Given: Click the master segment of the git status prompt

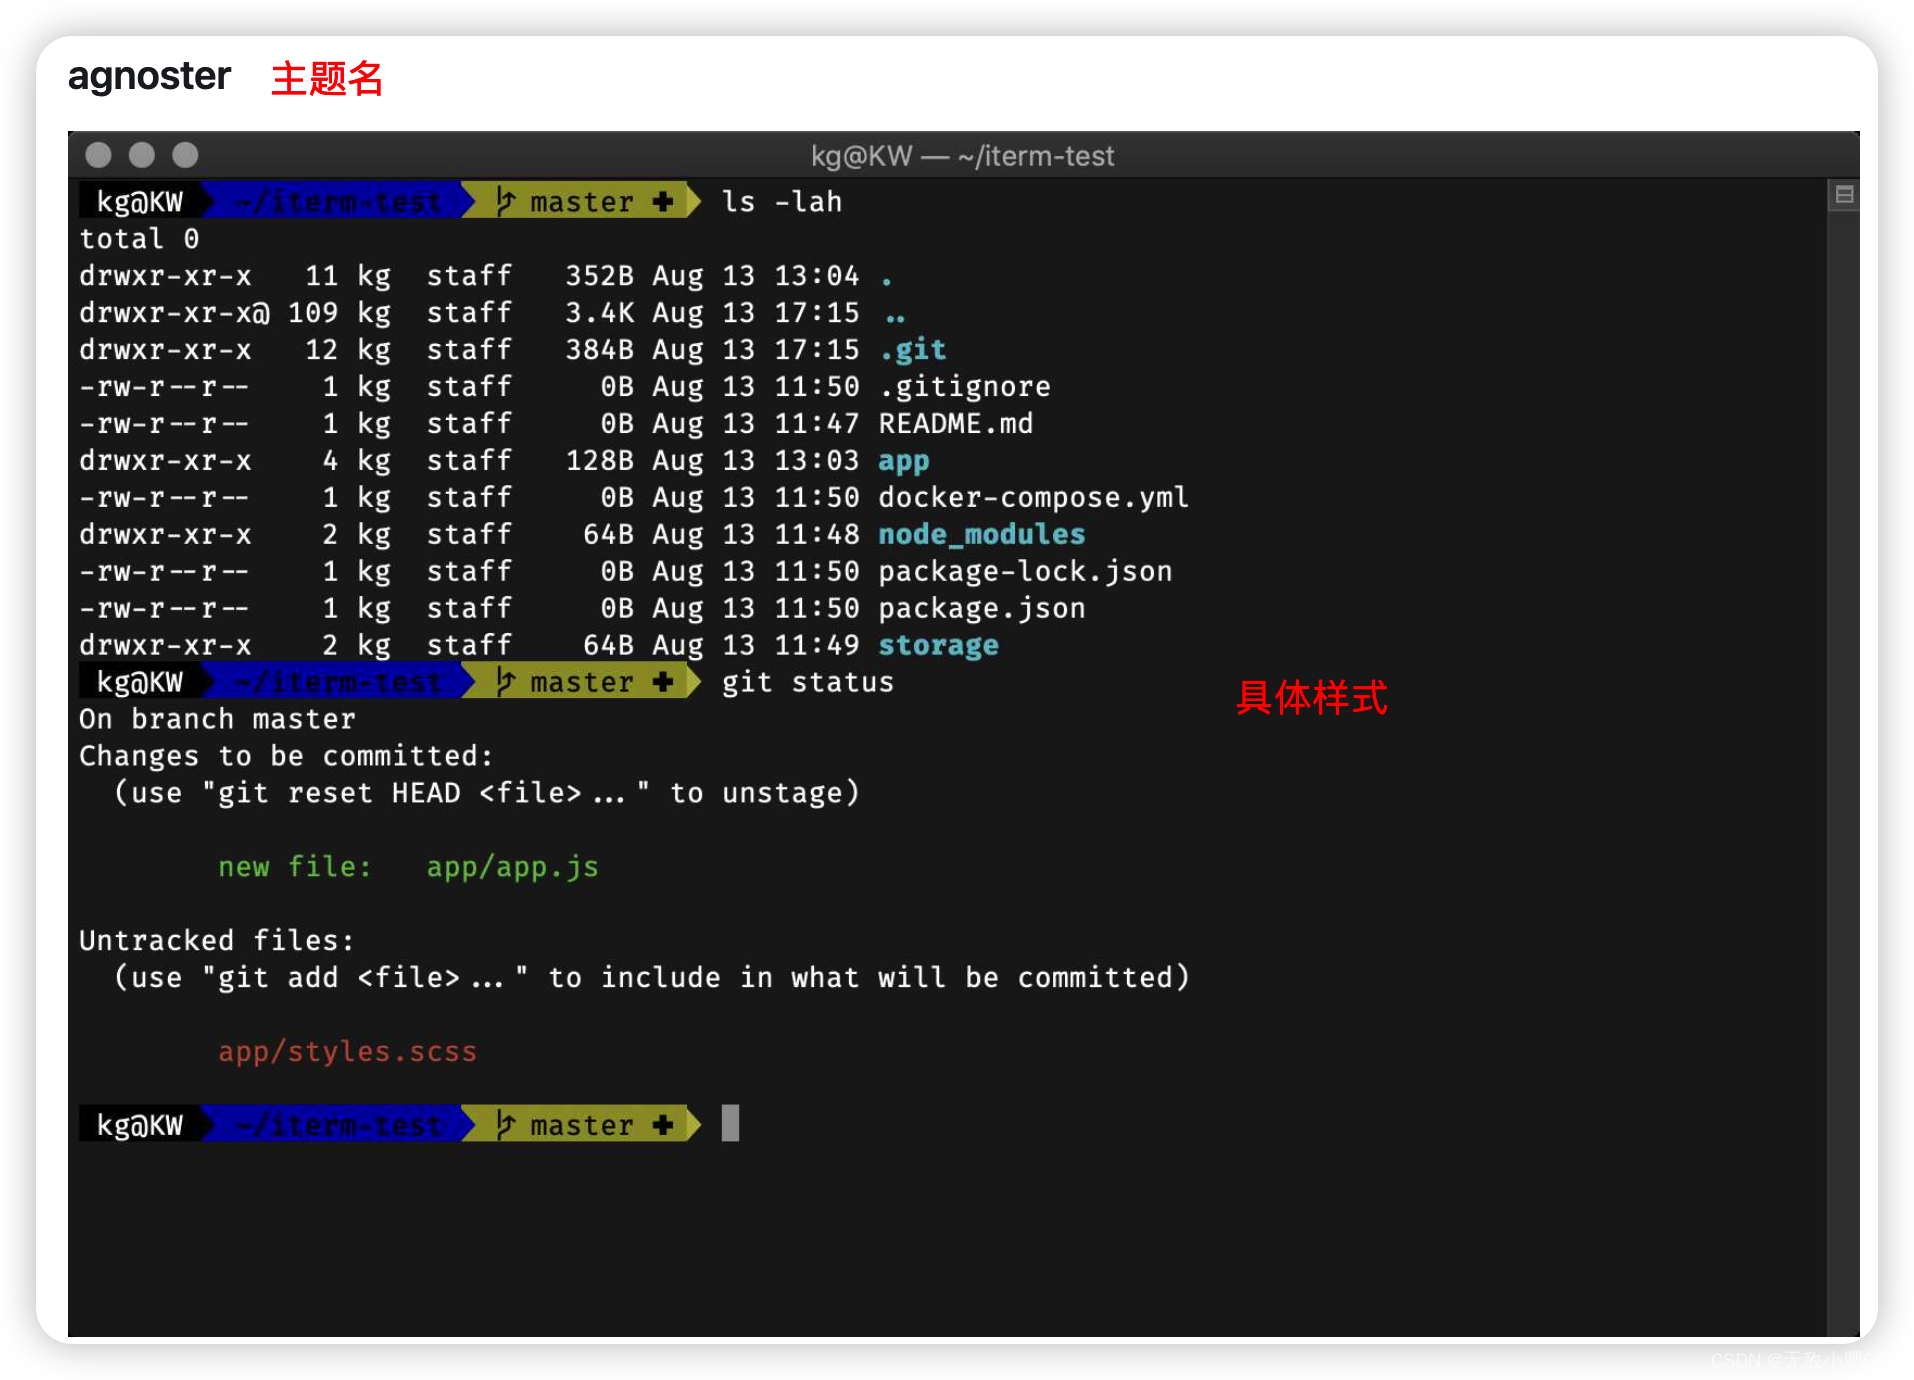Looking at the screenshot, I should (583, 682).
